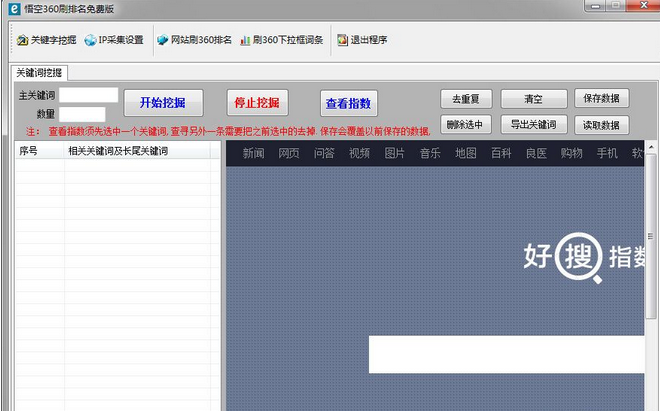
Task: Click 退出程序 to exit the program
Action: pos(362,40)
